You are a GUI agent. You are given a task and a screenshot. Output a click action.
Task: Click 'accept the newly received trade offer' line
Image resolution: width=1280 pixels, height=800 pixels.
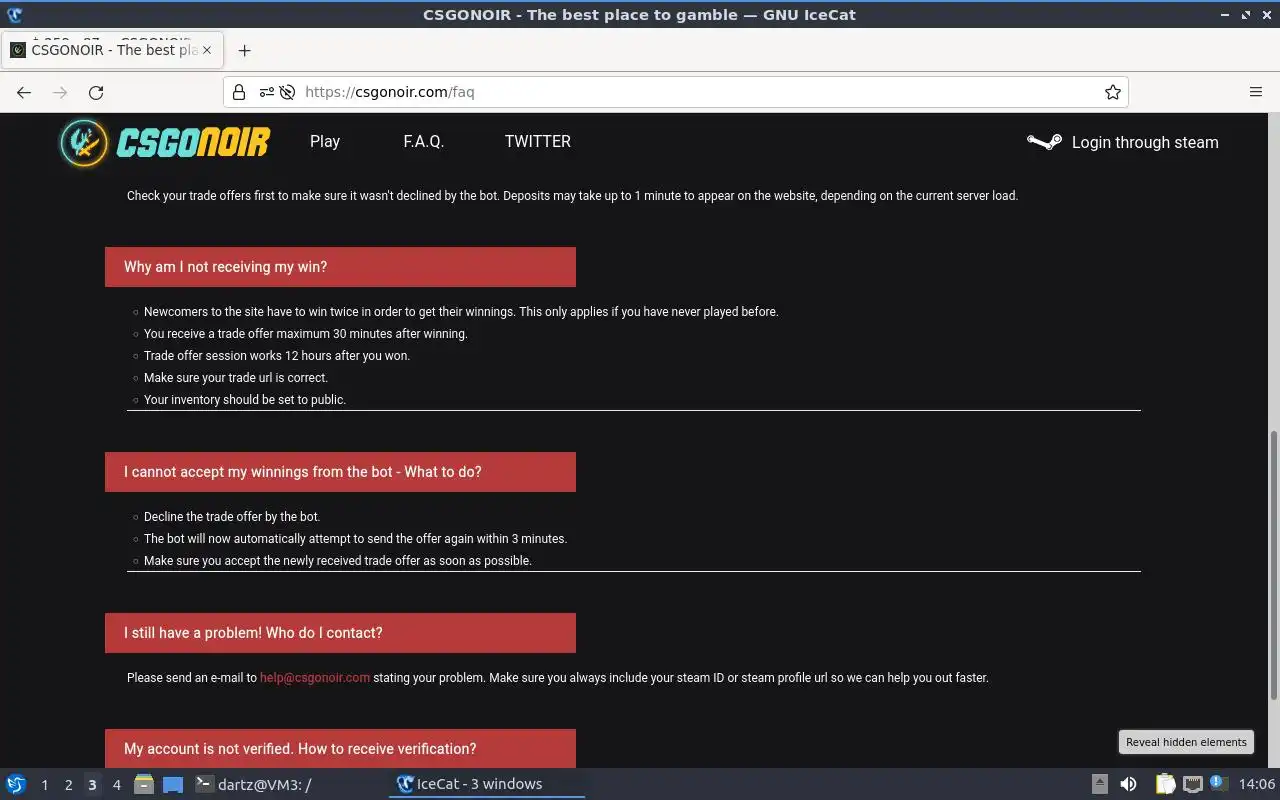point(338,561)
